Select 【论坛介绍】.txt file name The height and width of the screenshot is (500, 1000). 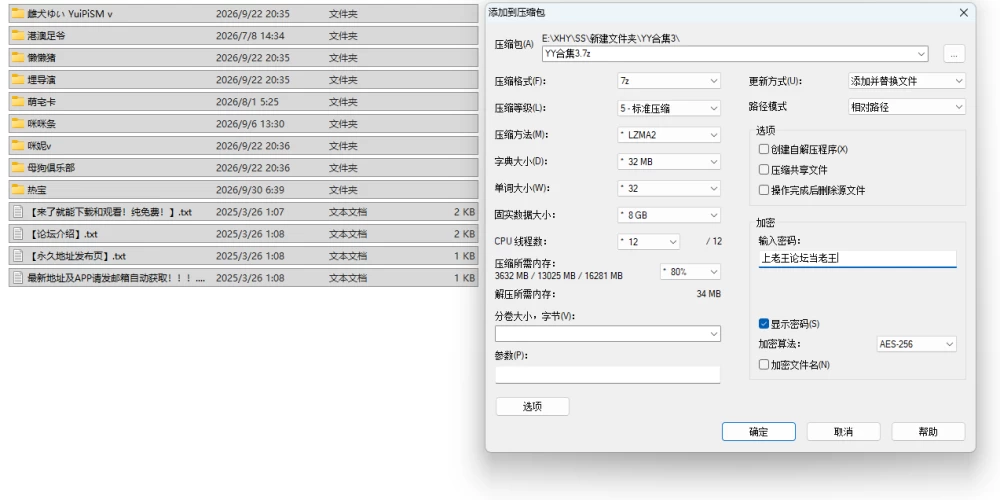click(x=62, y=233)
